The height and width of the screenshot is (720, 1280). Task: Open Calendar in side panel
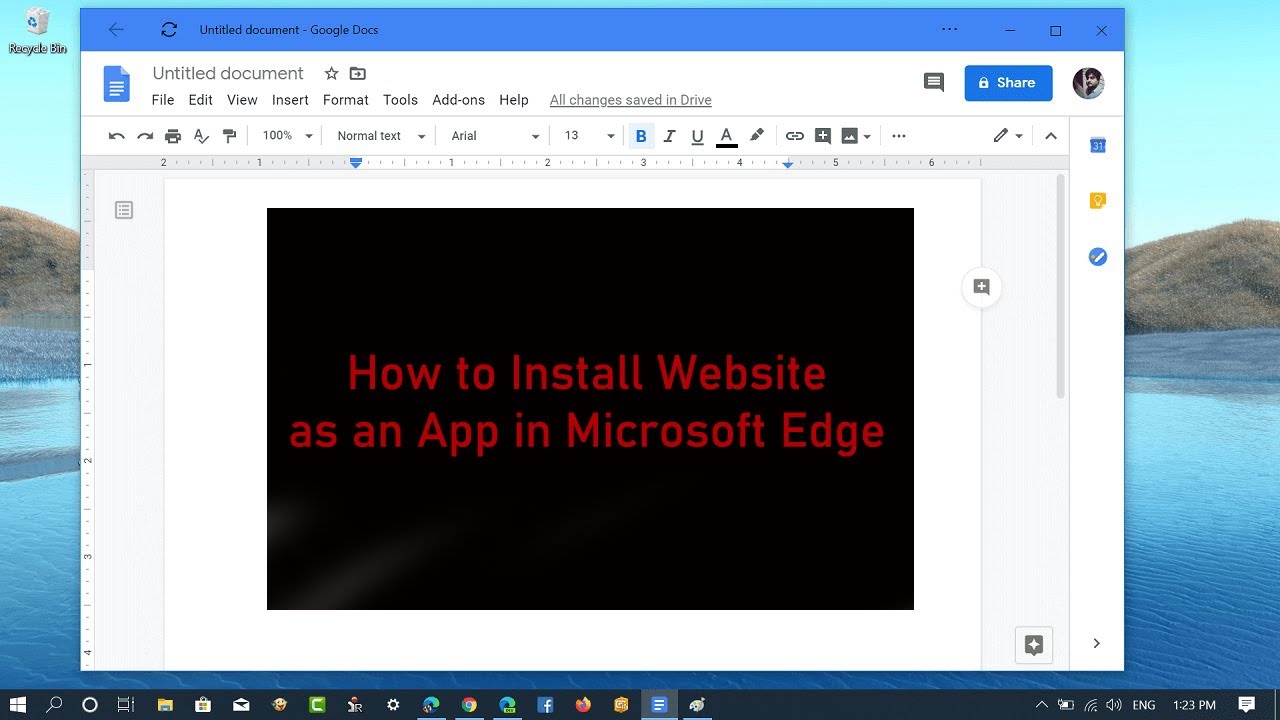point(1098,146)
